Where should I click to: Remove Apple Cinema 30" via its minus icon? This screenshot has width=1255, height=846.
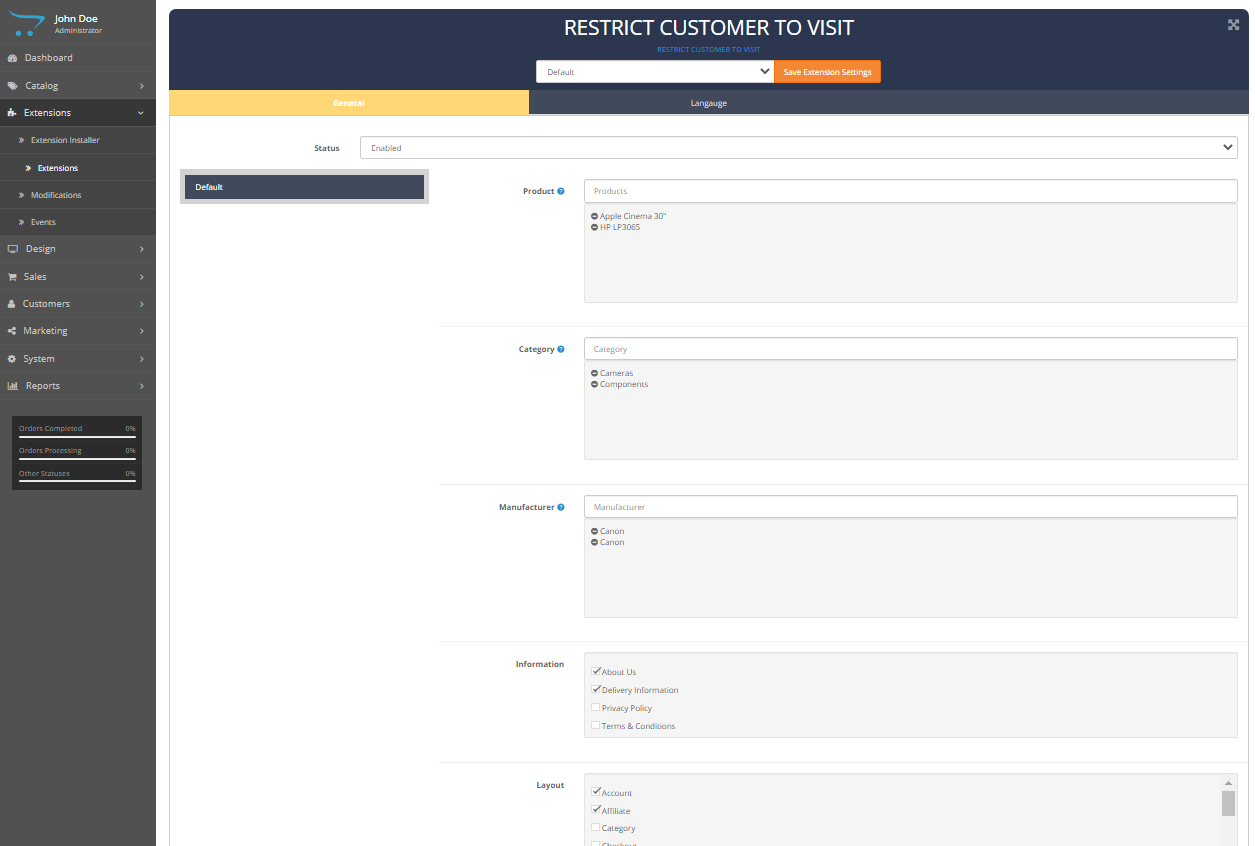[595, 216]
